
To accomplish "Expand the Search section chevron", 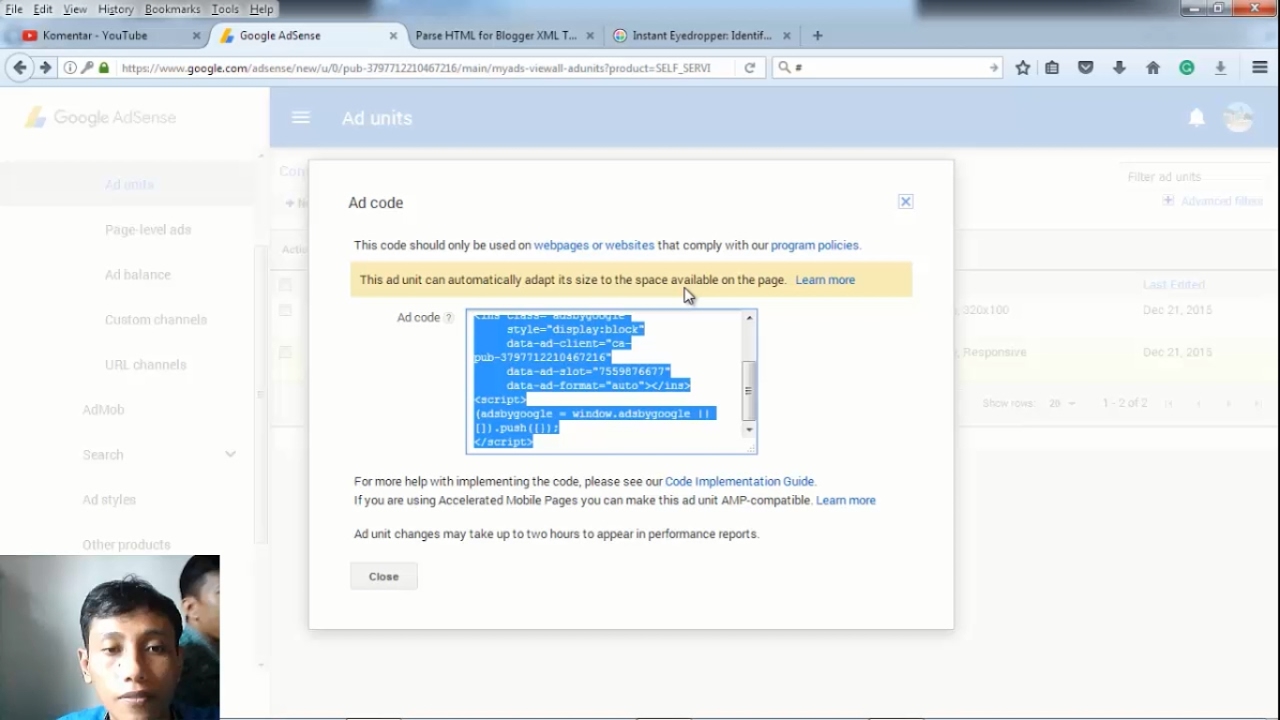I will (x=230, y=455).
